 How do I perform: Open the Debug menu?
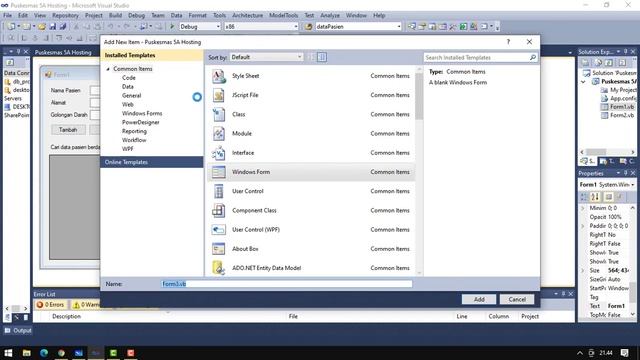136,15
